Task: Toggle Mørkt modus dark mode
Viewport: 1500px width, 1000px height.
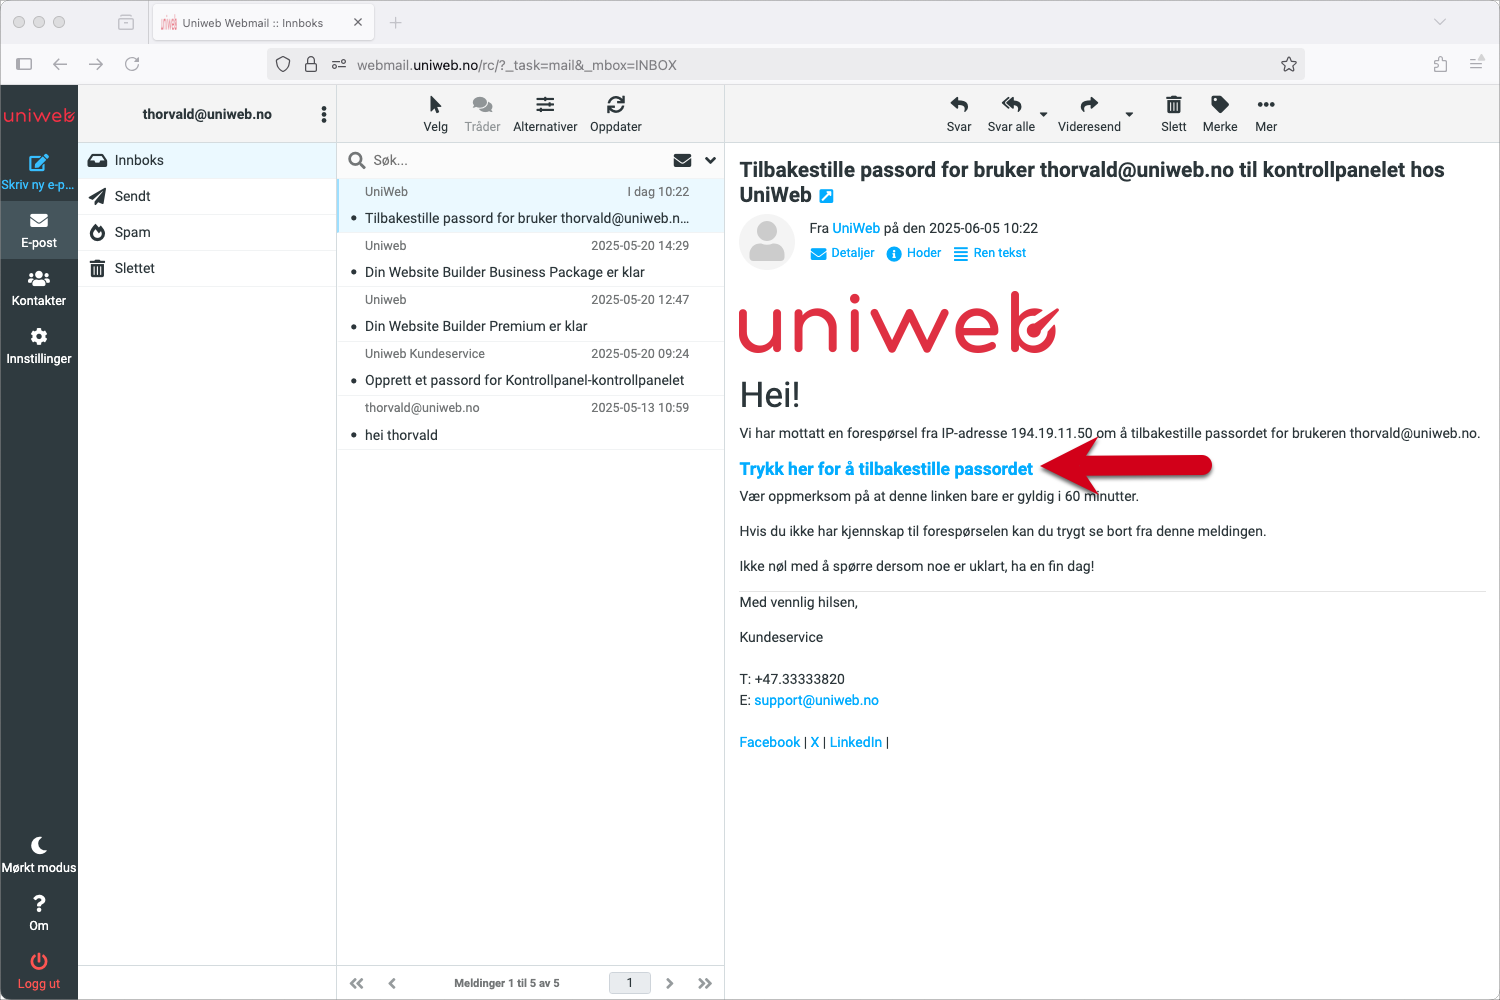Action: point(38,855)
